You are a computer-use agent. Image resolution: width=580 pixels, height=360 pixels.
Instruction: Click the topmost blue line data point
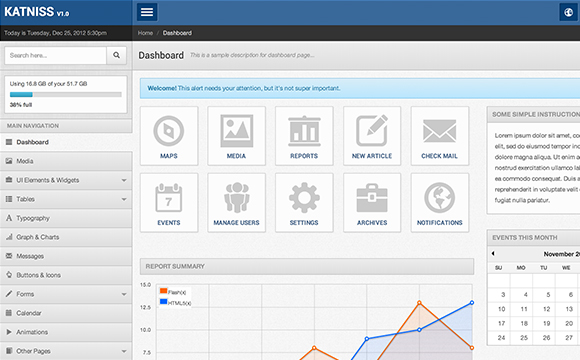[472, 303]
